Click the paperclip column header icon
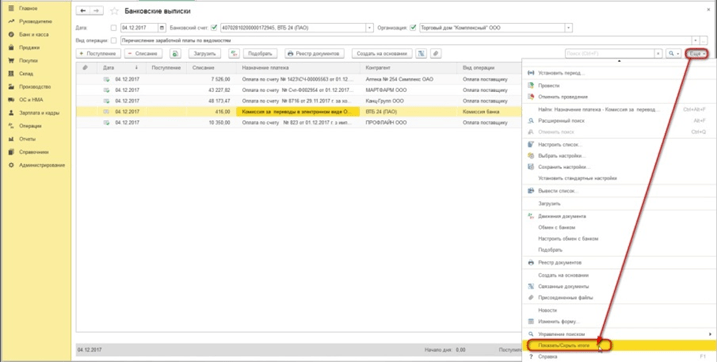 (x=85, y=68)
